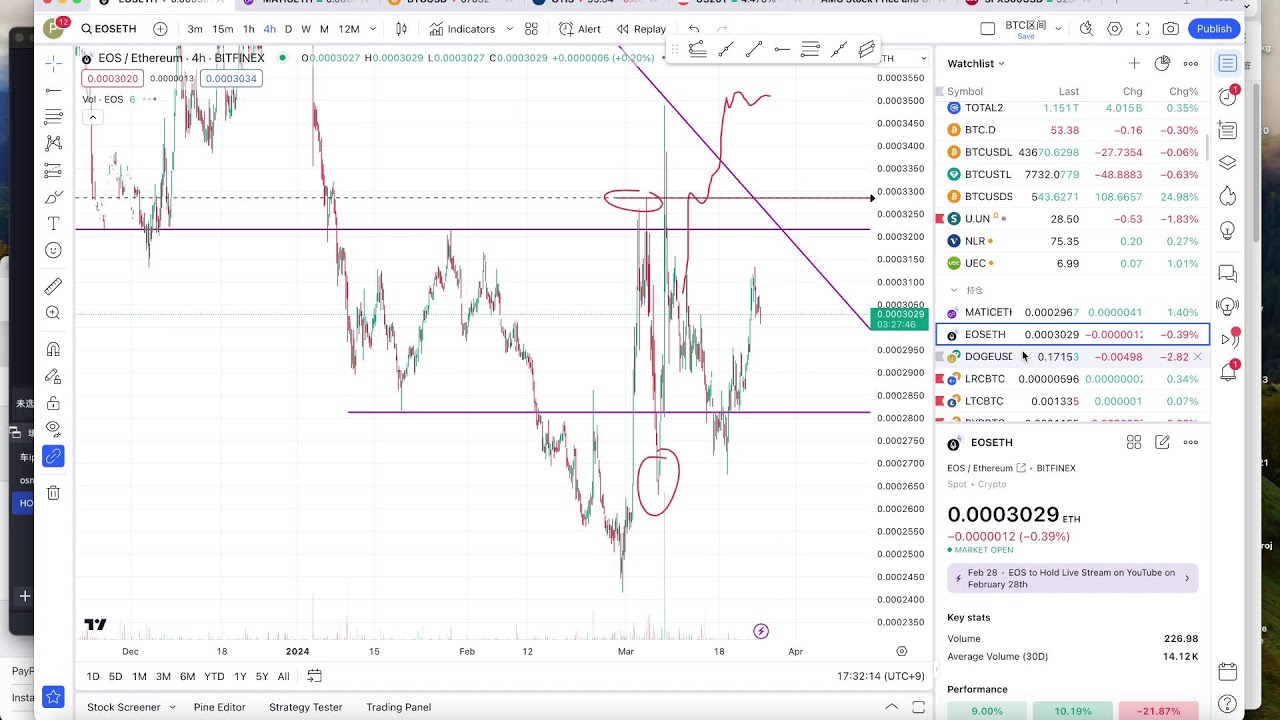Open the Hotlists flame icon in sidebar
1280x720 pixels.
click(1228, 197)
